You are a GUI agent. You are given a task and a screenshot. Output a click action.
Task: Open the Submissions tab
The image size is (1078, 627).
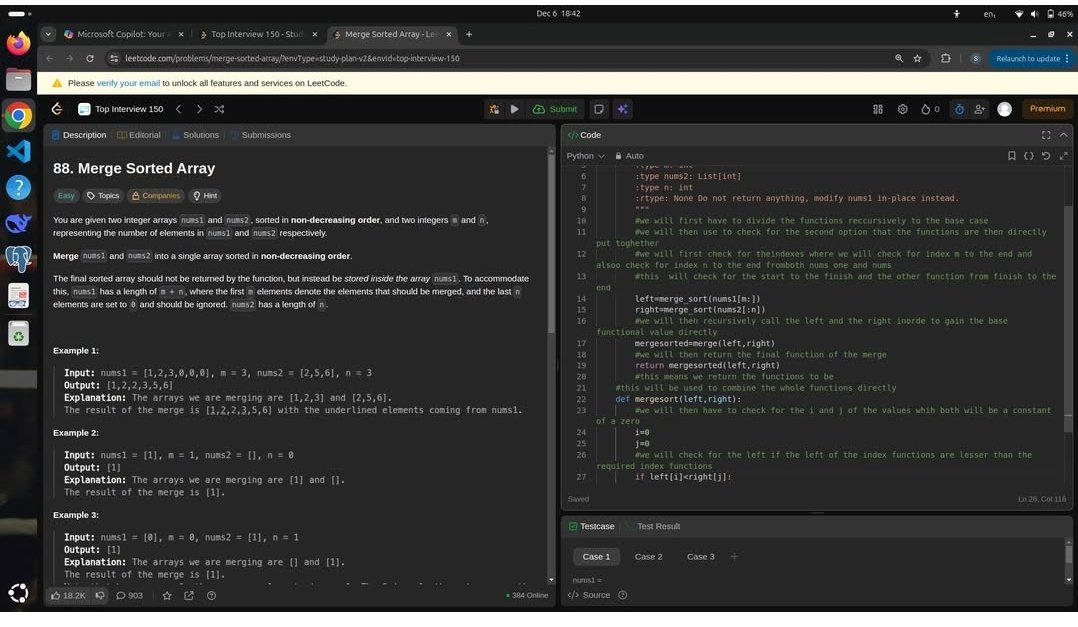click(x=261, y=135)
